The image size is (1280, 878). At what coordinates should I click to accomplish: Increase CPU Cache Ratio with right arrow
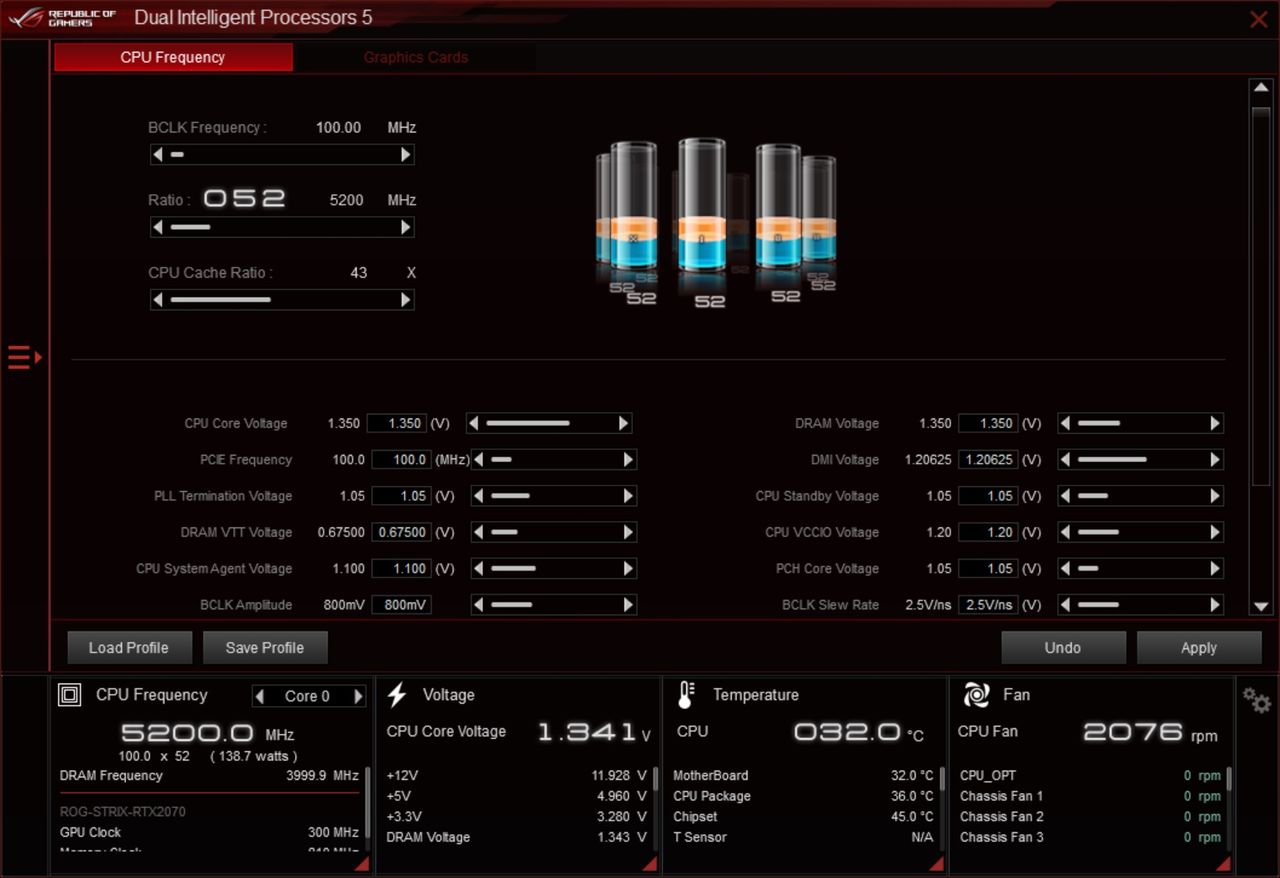click(x=405, y=299)
